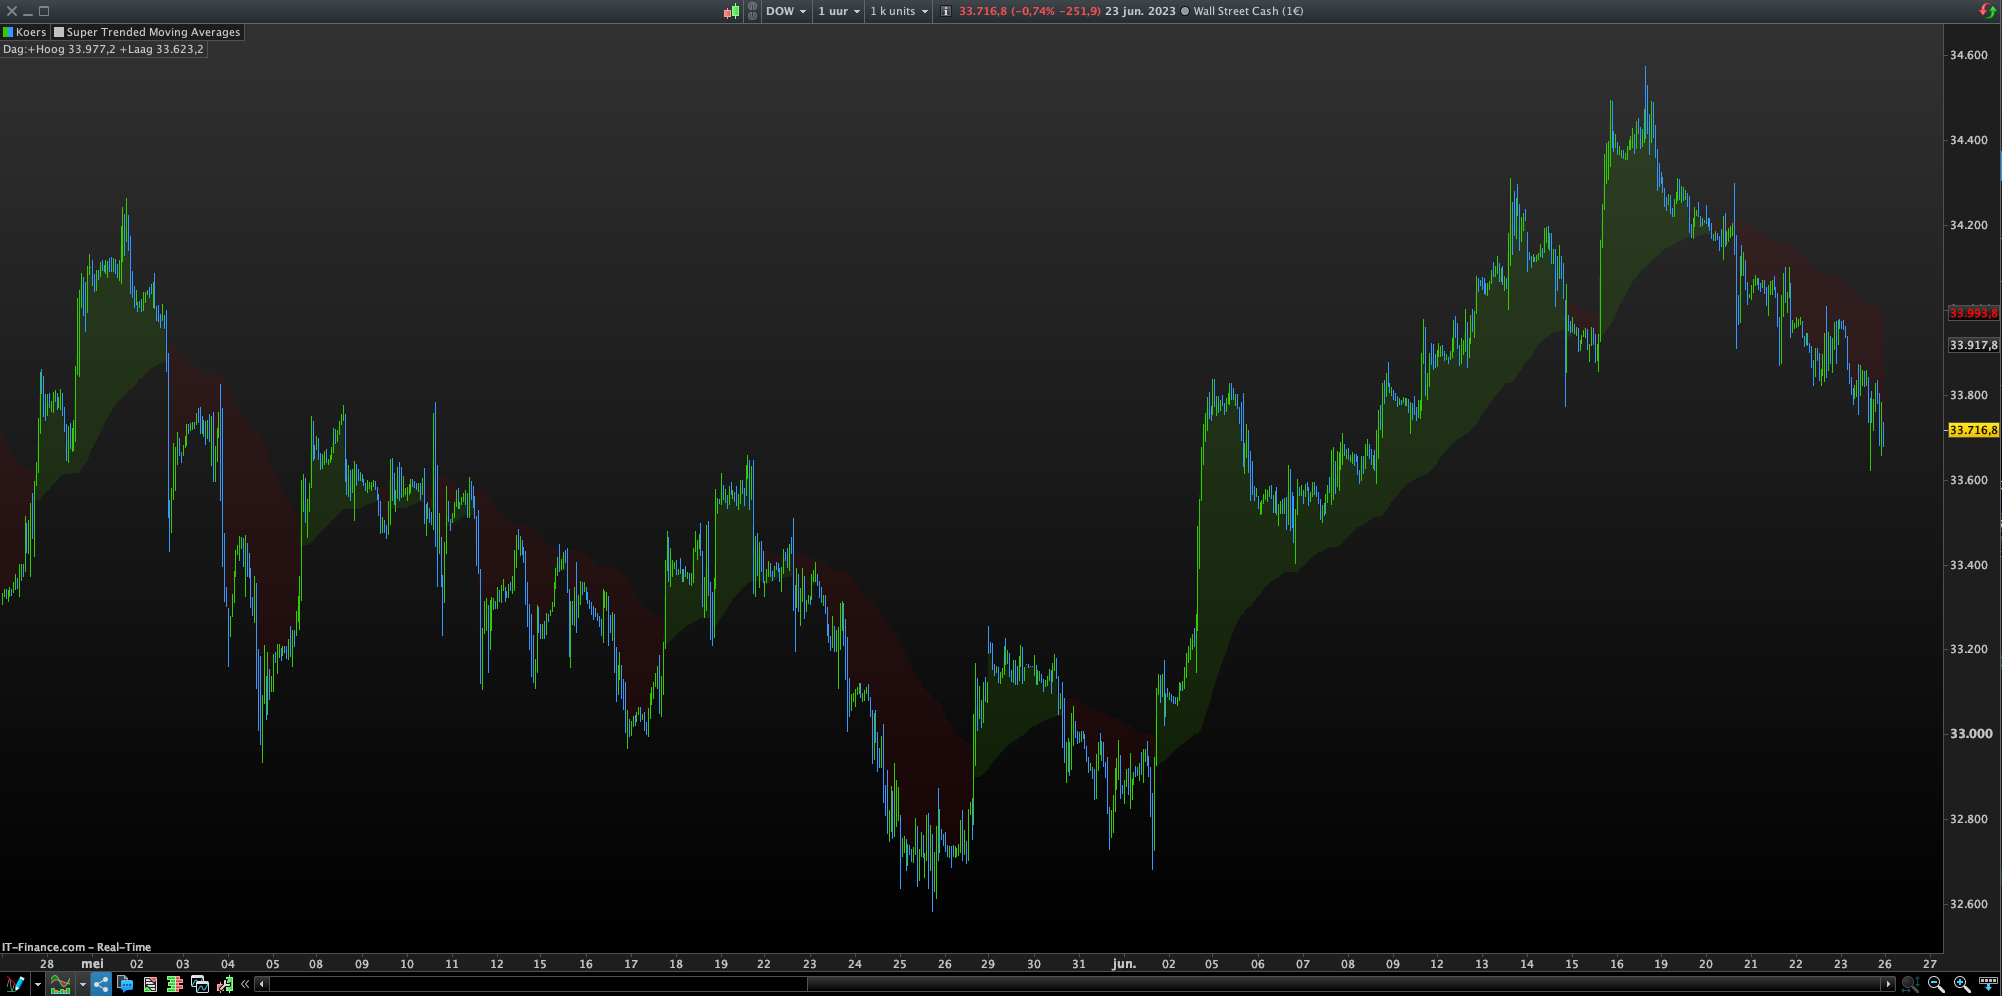Click the 33.917,8 price label

click(1973, 345)
